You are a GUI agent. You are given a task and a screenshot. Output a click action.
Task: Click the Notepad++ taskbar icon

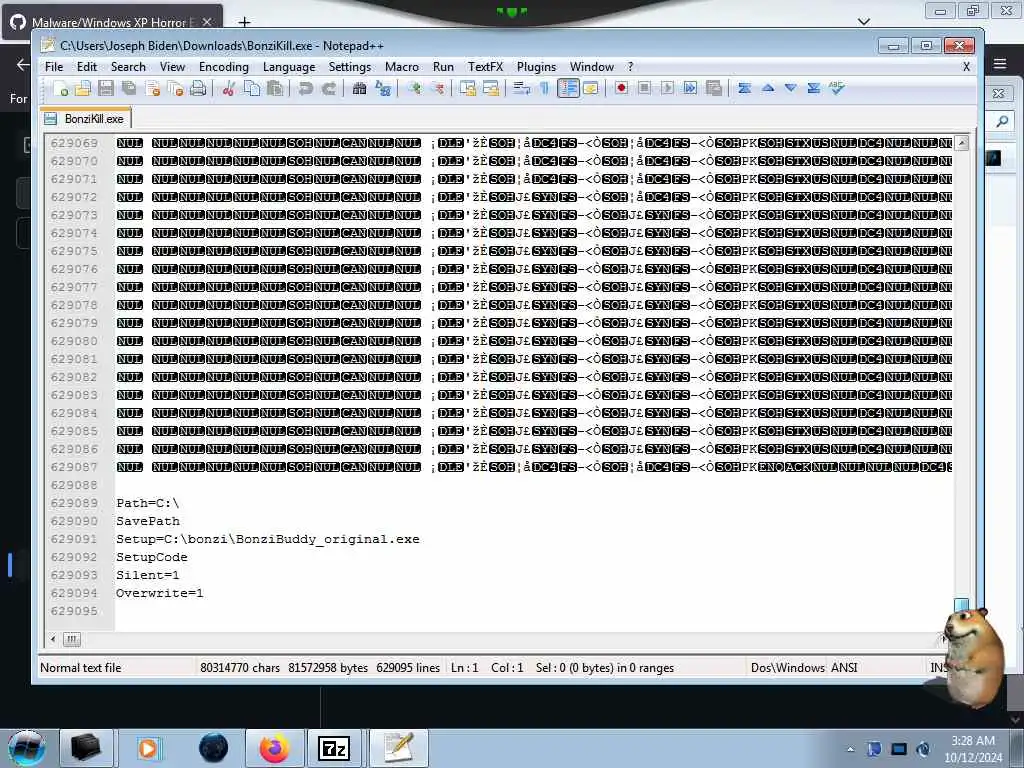tap(398, 748)
